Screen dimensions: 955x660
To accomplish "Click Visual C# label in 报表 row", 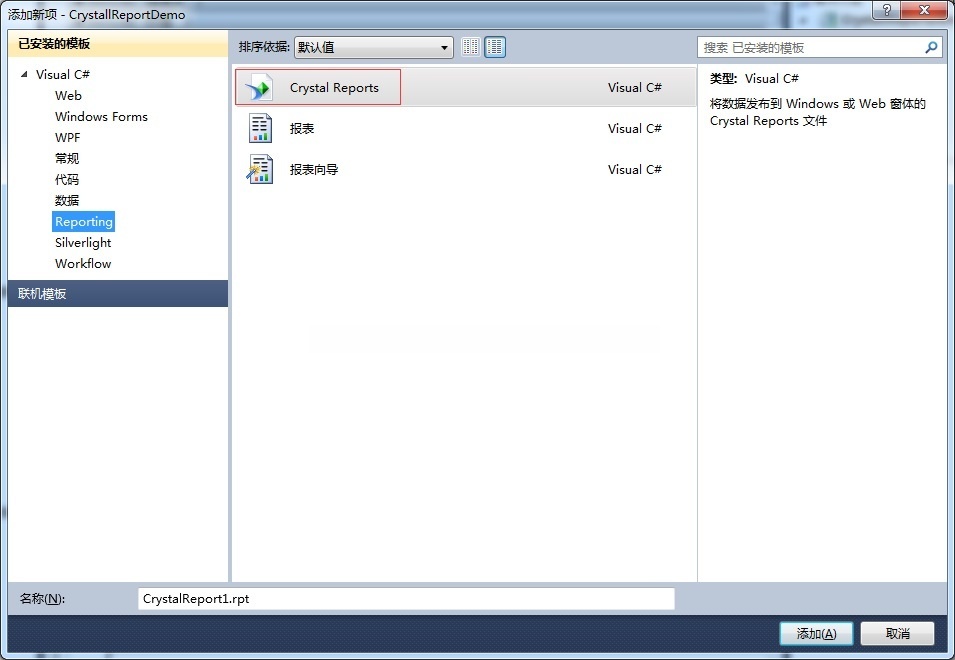I will (635, 128).
